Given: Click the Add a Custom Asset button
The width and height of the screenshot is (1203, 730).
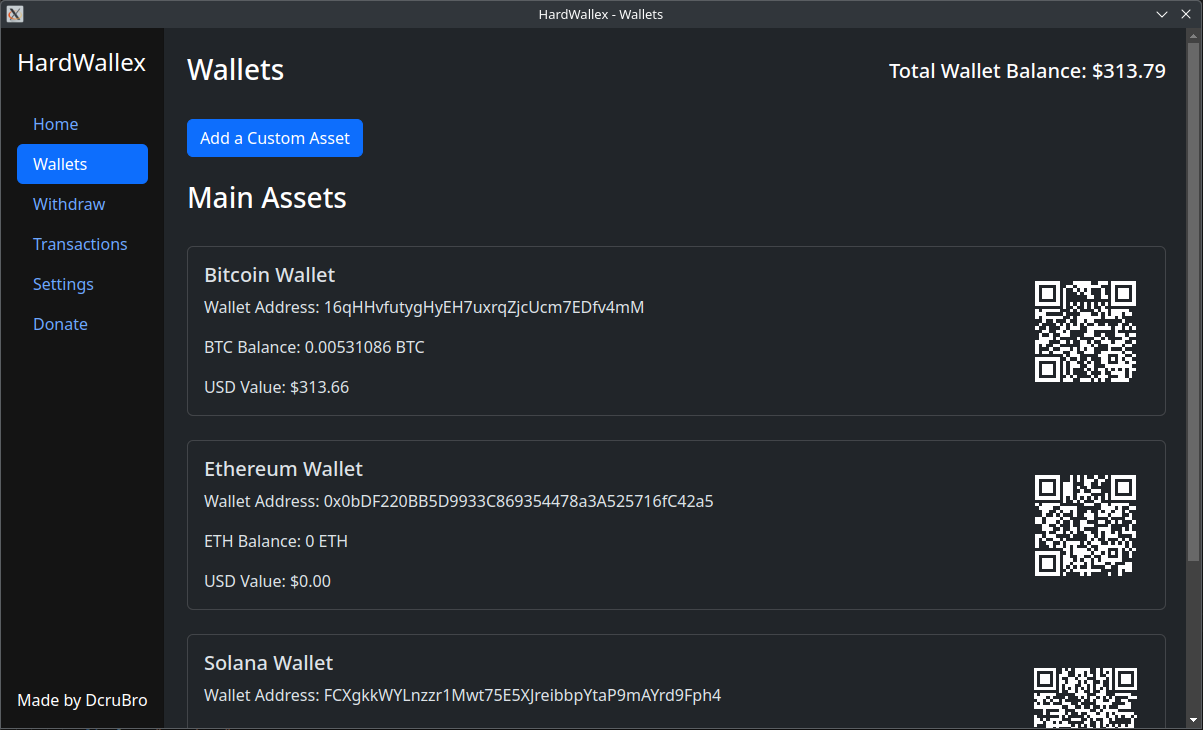Looking at the screenshot, I should [x=275, y=138].
